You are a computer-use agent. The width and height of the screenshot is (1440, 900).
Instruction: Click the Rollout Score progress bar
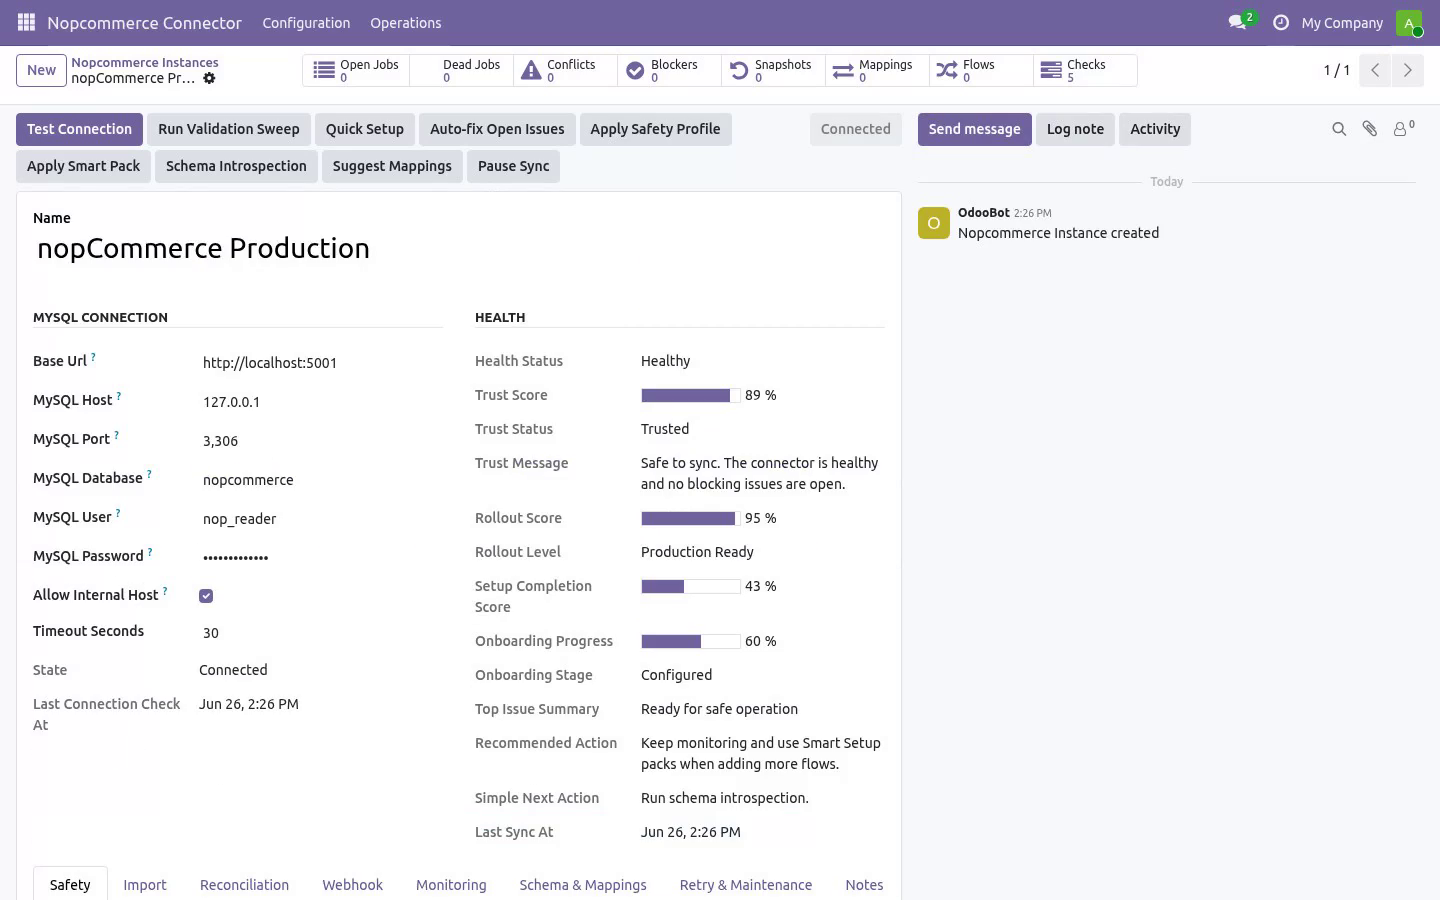[691, 519]
